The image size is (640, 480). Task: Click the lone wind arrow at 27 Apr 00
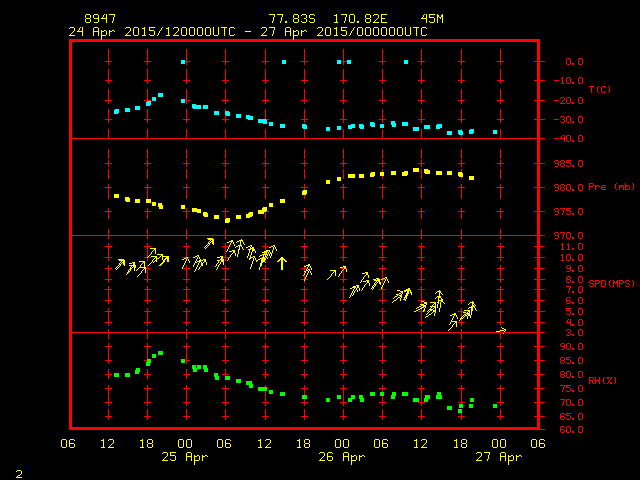click(x=502, y=331)
